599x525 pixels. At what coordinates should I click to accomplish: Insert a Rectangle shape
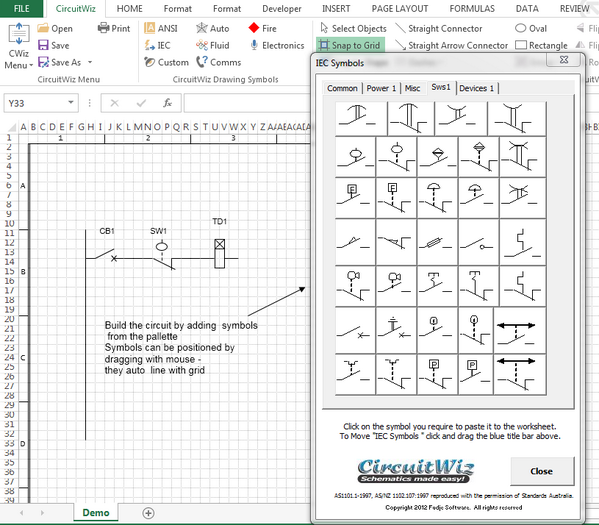(x=541, y=45)
